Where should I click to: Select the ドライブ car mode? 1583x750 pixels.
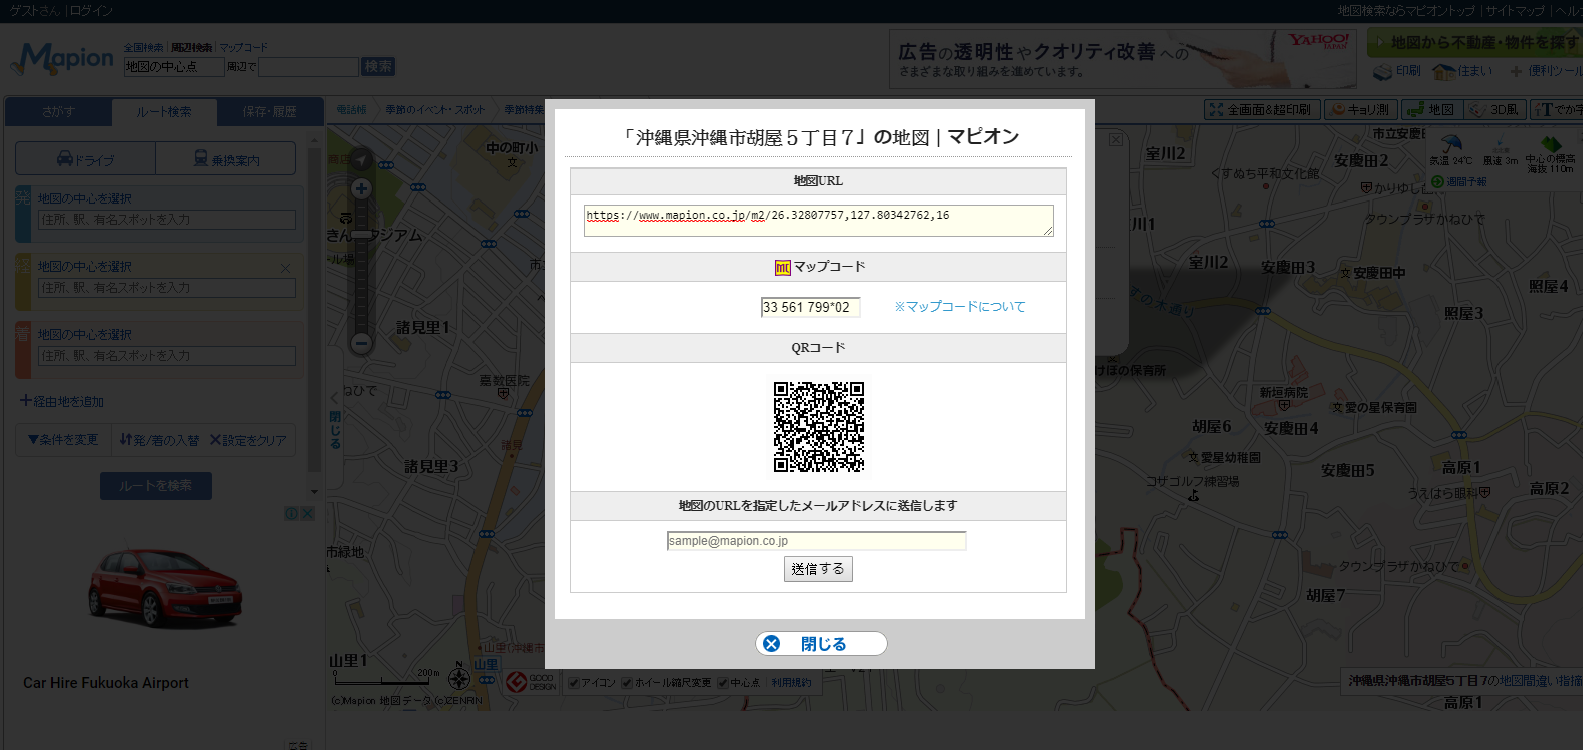[x=86, y=159]
